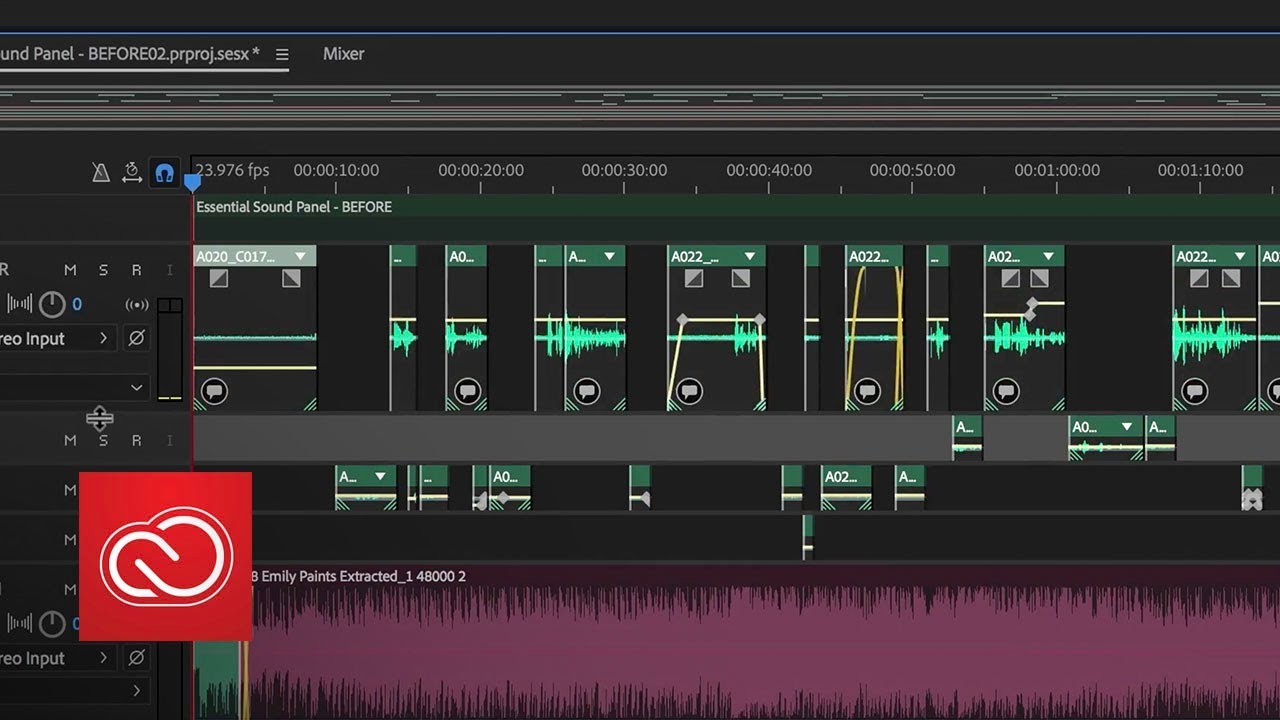This screenshot has height=720, width=1280.
Task: Select right volume keyframe on A022_ clip
Action: (x=759, y=320)
